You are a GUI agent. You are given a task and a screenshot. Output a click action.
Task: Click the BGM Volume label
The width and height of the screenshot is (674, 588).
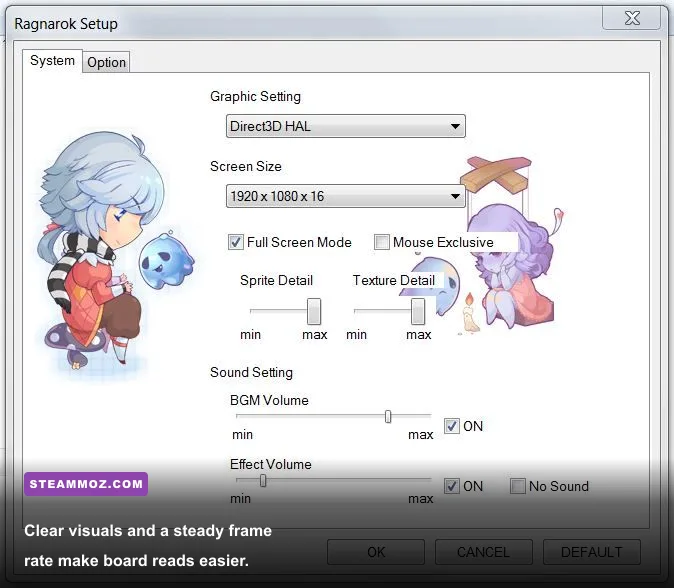pos(269,400)
